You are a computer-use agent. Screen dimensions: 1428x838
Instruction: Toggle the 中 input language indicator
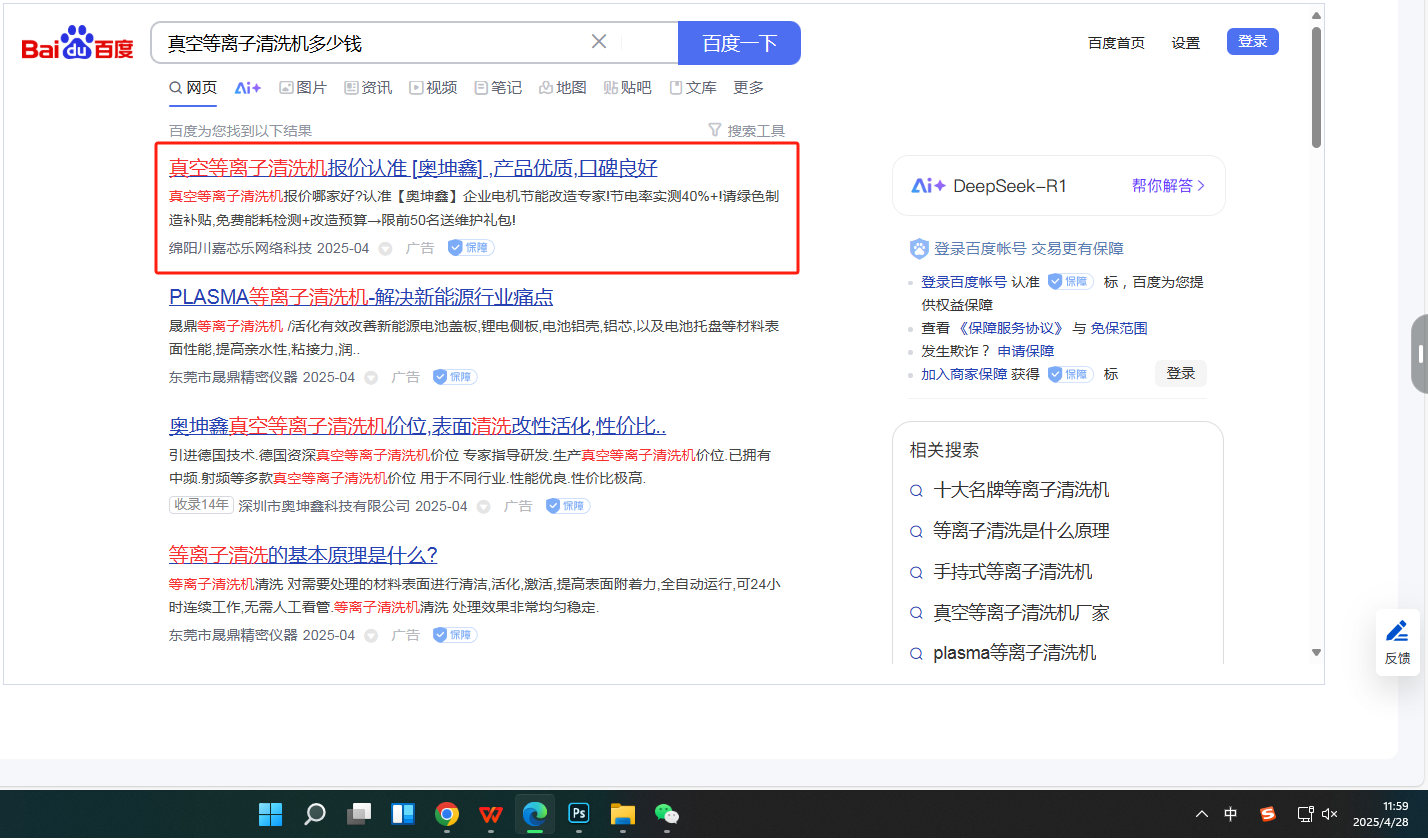(x=1231, y=814)
